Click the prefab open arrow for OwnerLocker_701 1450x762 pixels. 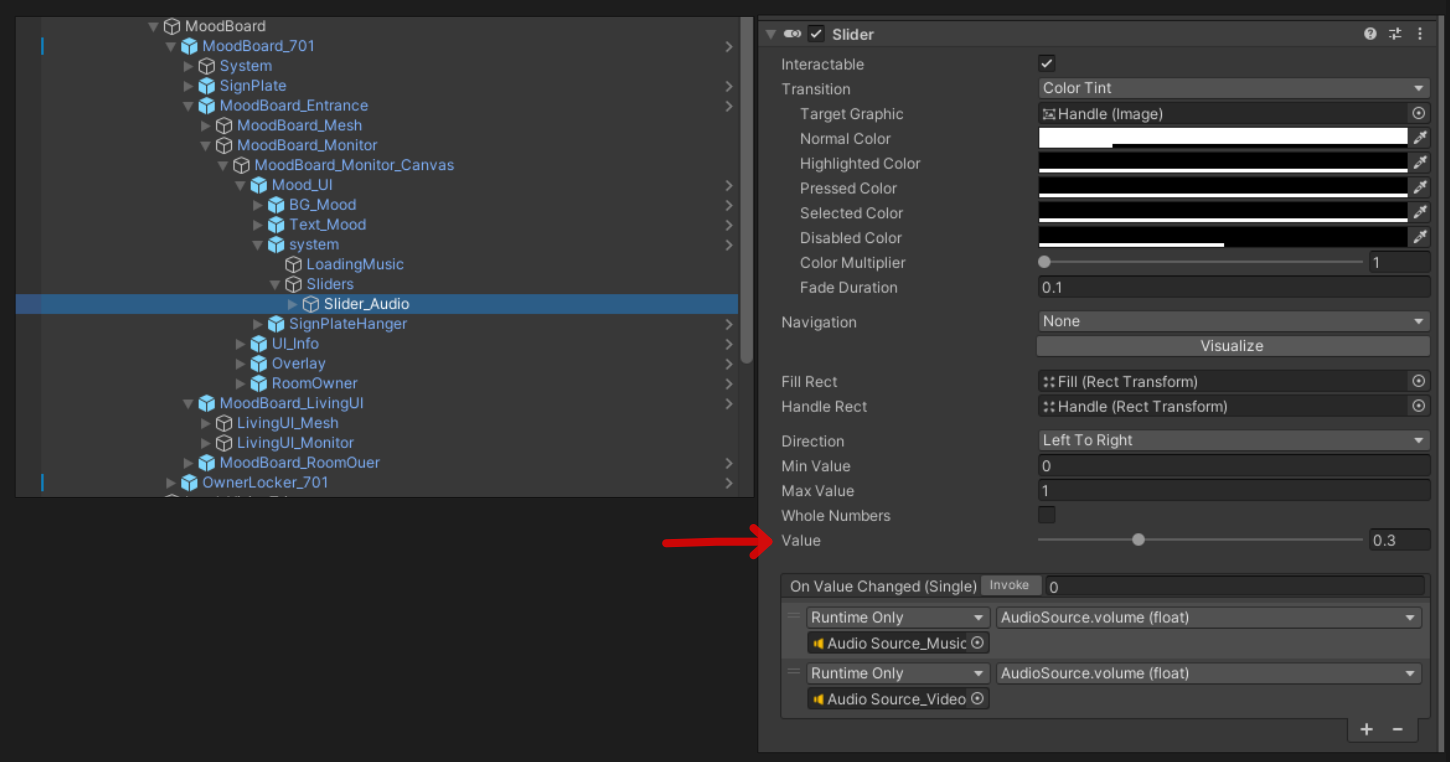tap(729, 483)
